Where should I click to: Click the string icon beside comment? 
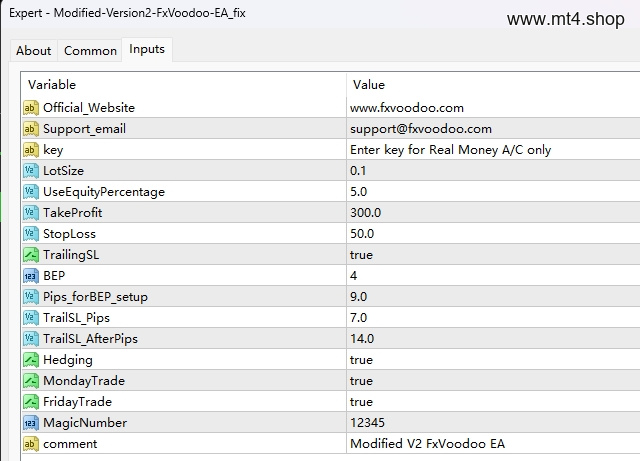(31, 444)
